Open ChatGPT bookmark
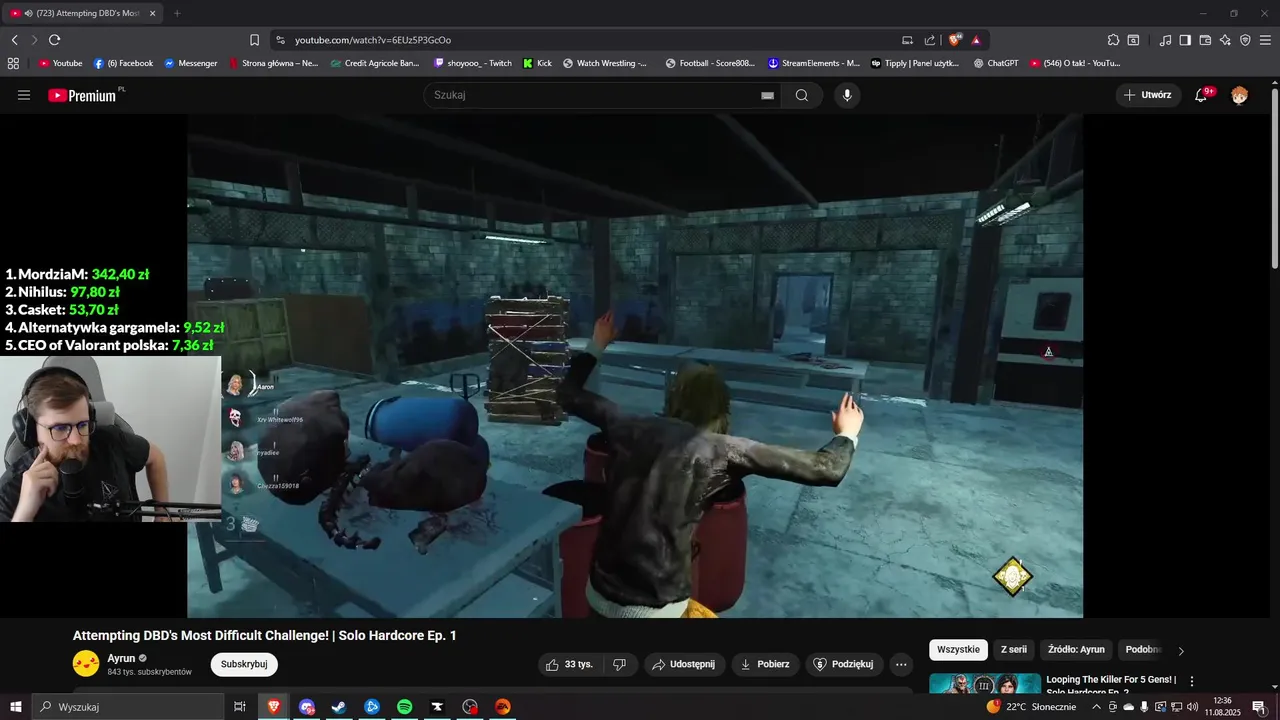The width and height of the screenshot is (1280, 720). click(996, 63)
